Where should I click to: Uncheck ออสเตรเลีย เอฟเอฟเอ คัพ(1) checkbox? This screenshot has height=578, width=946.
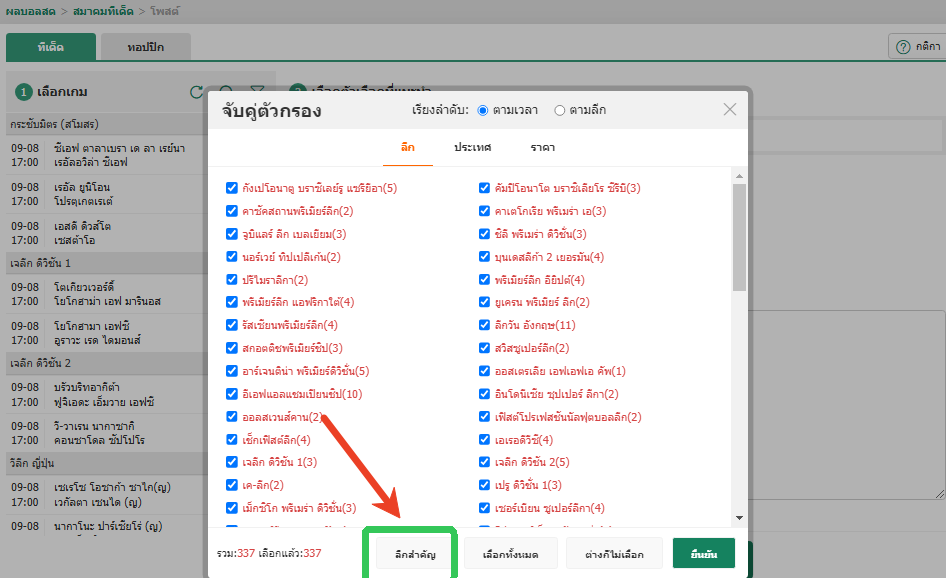pos(484,371)
